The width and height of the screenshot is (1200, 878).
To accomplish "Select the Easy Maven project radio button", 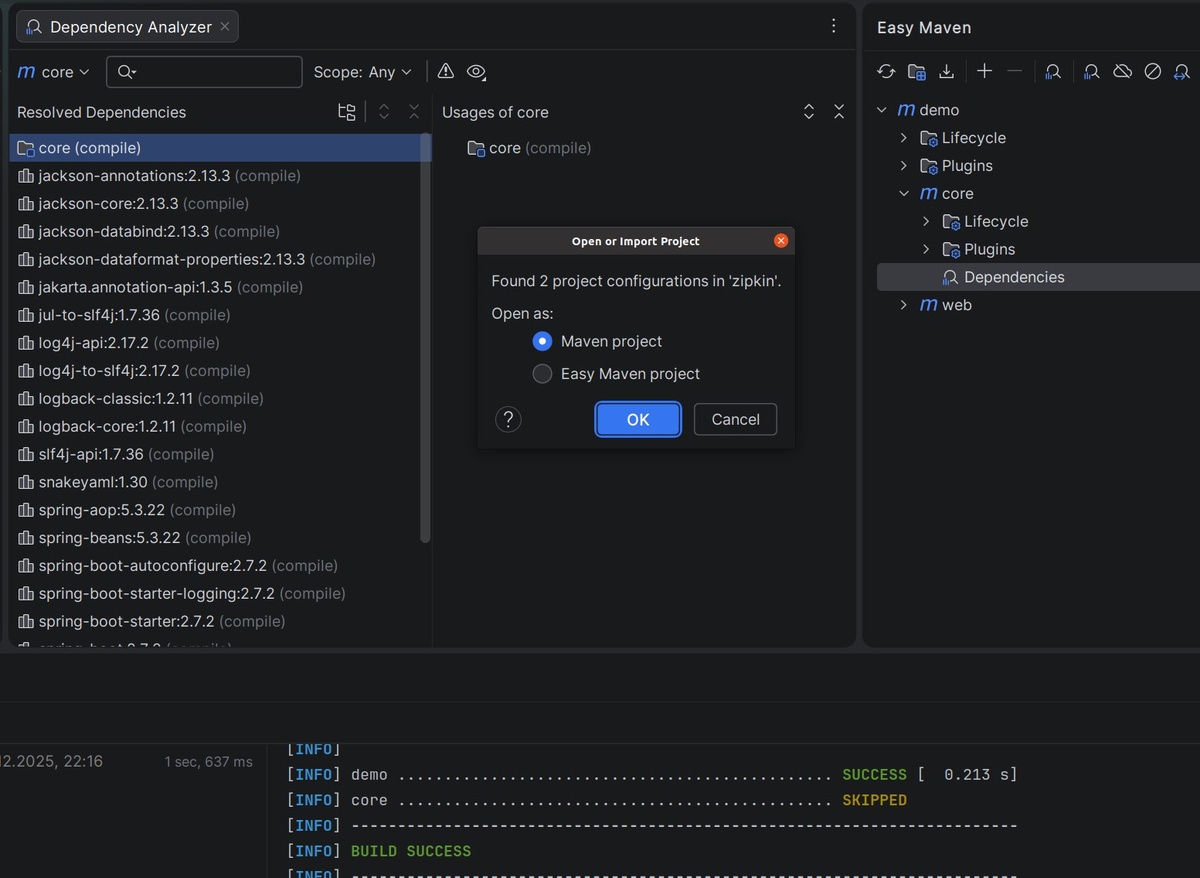I will [x=542, y=374].
